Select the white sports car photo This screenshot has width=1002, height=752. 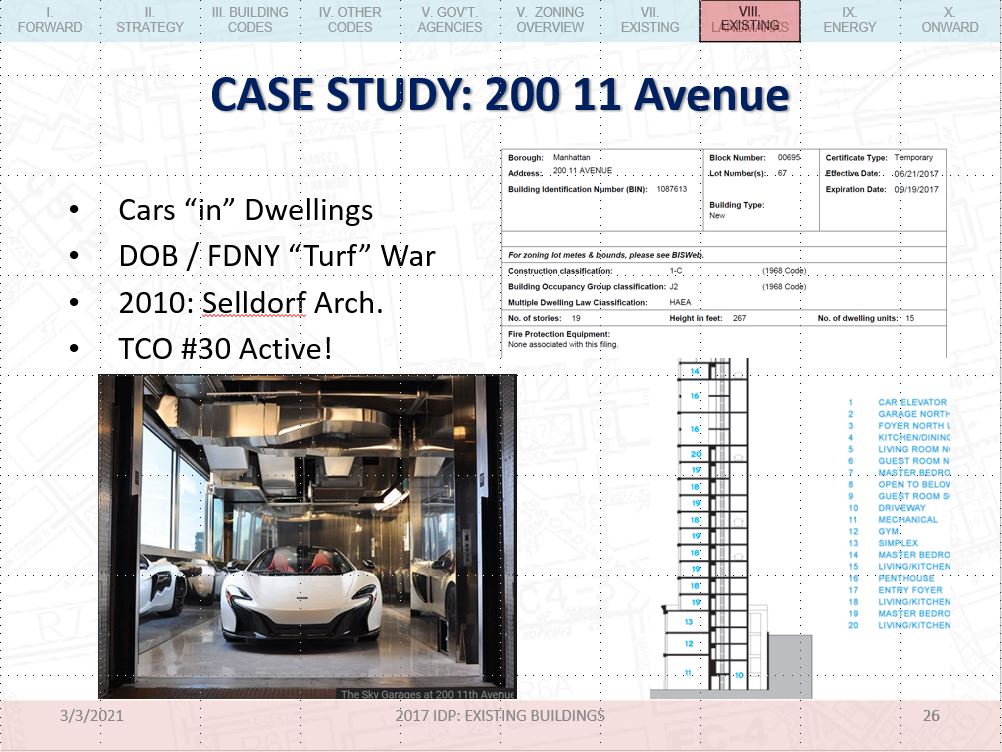point(307,537)
